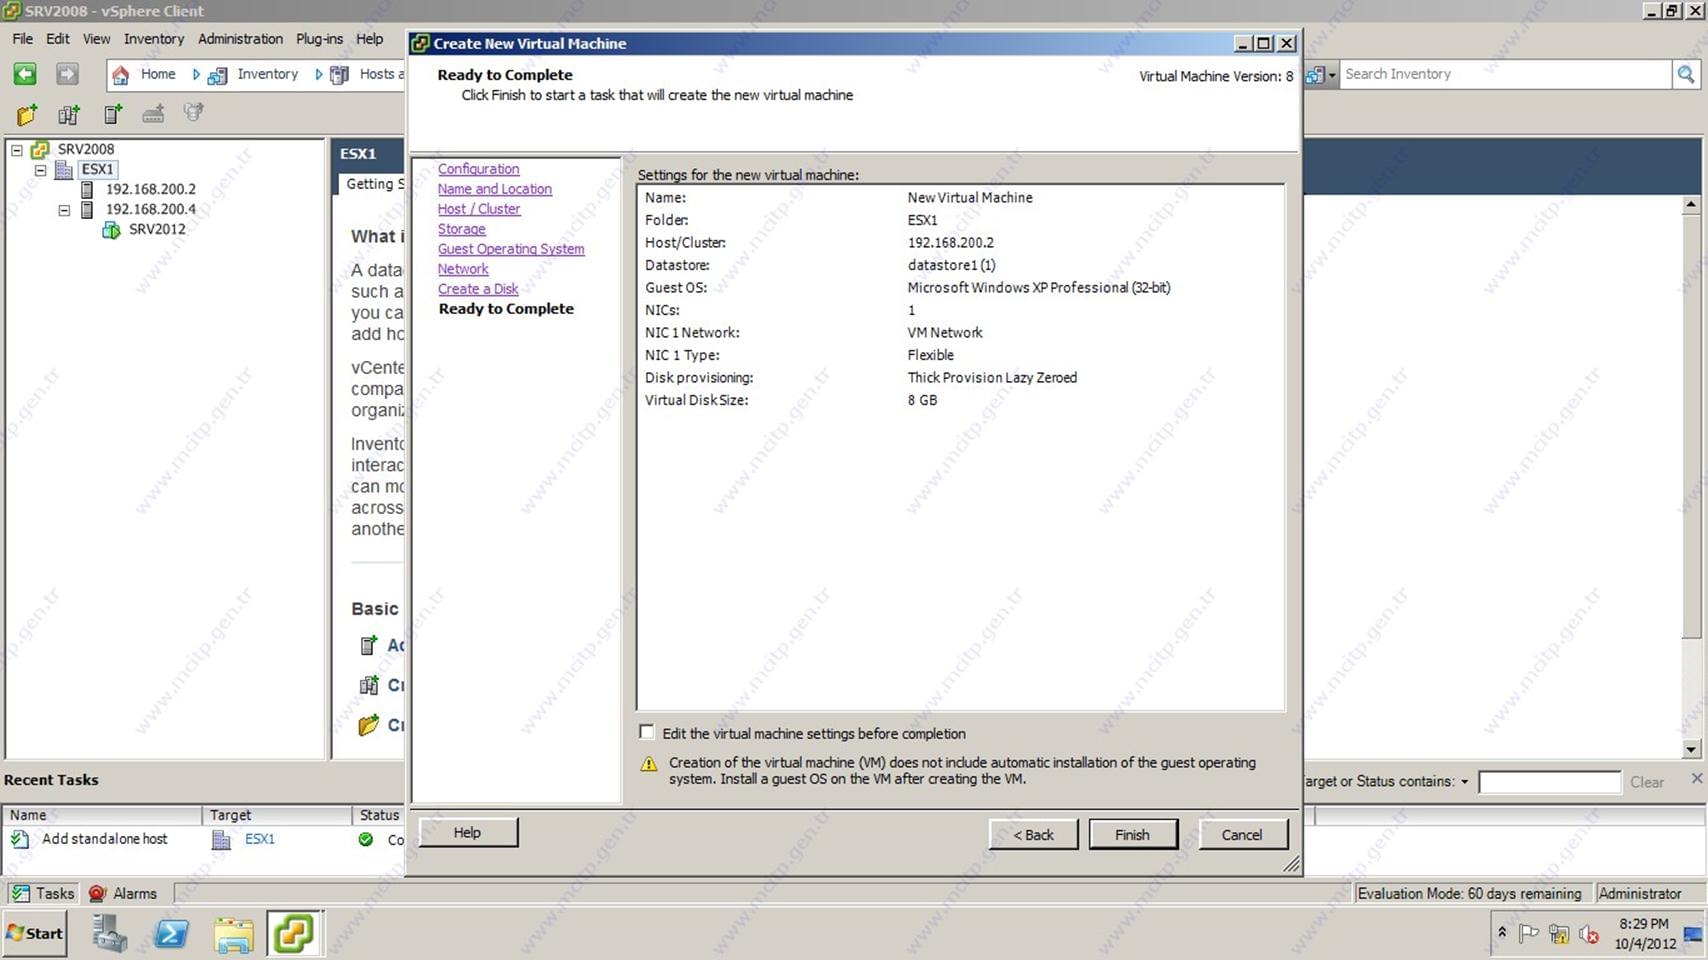Image resolution: width=1708 pixels, height=960 pixels.
Task: Open the Administration menu
Action: coord(240,39)
